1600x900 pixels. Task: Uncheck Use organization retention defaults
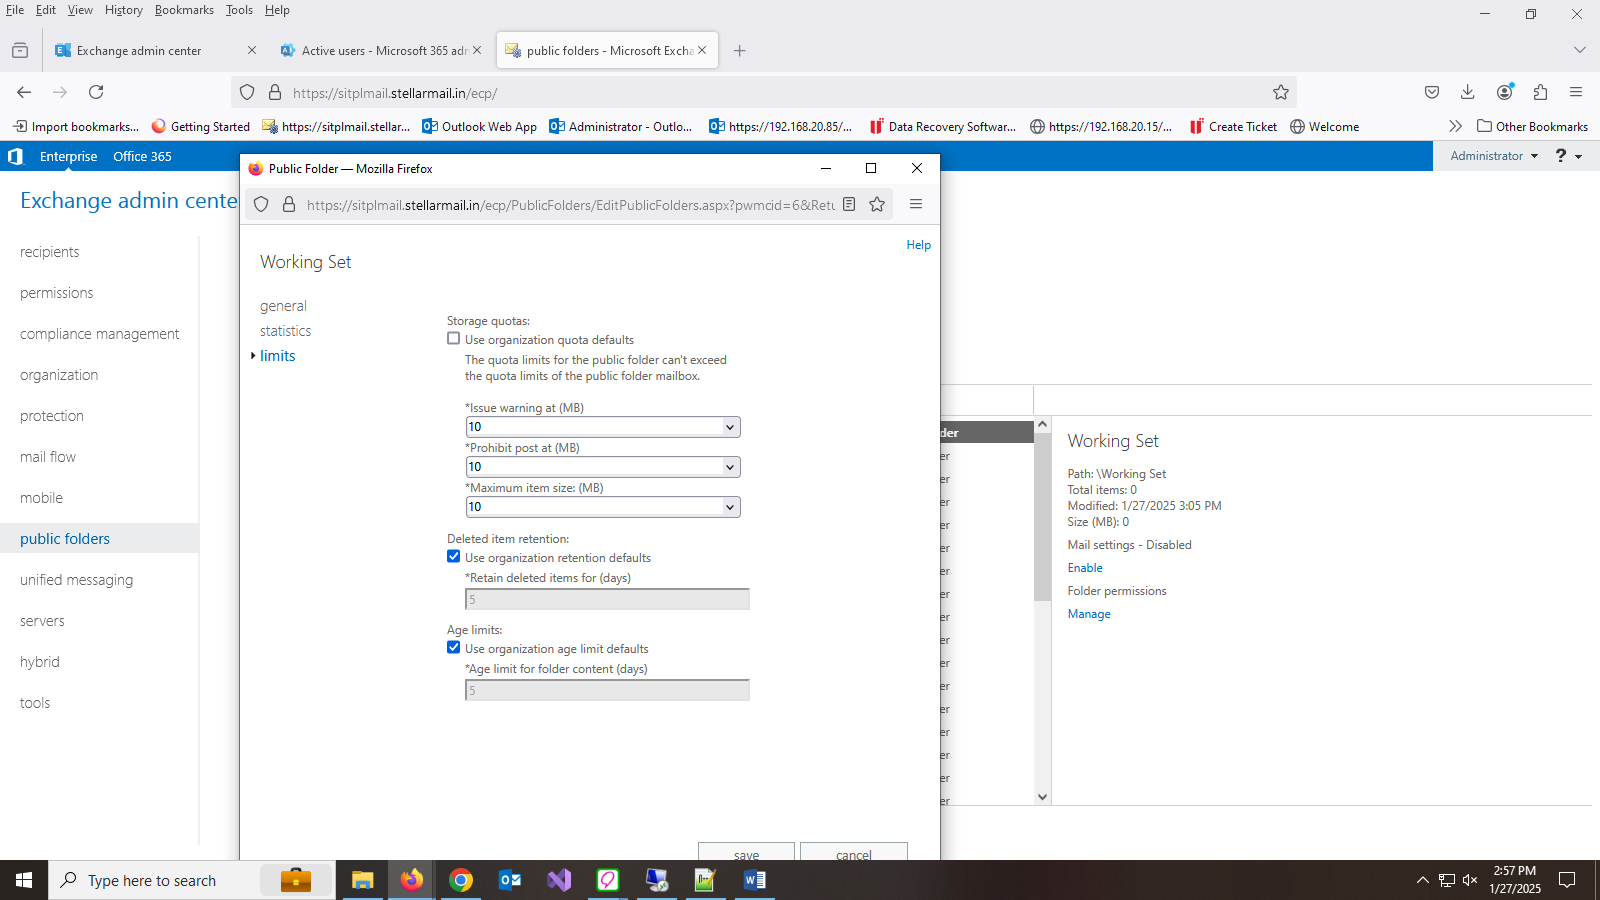tap(454, 557)
